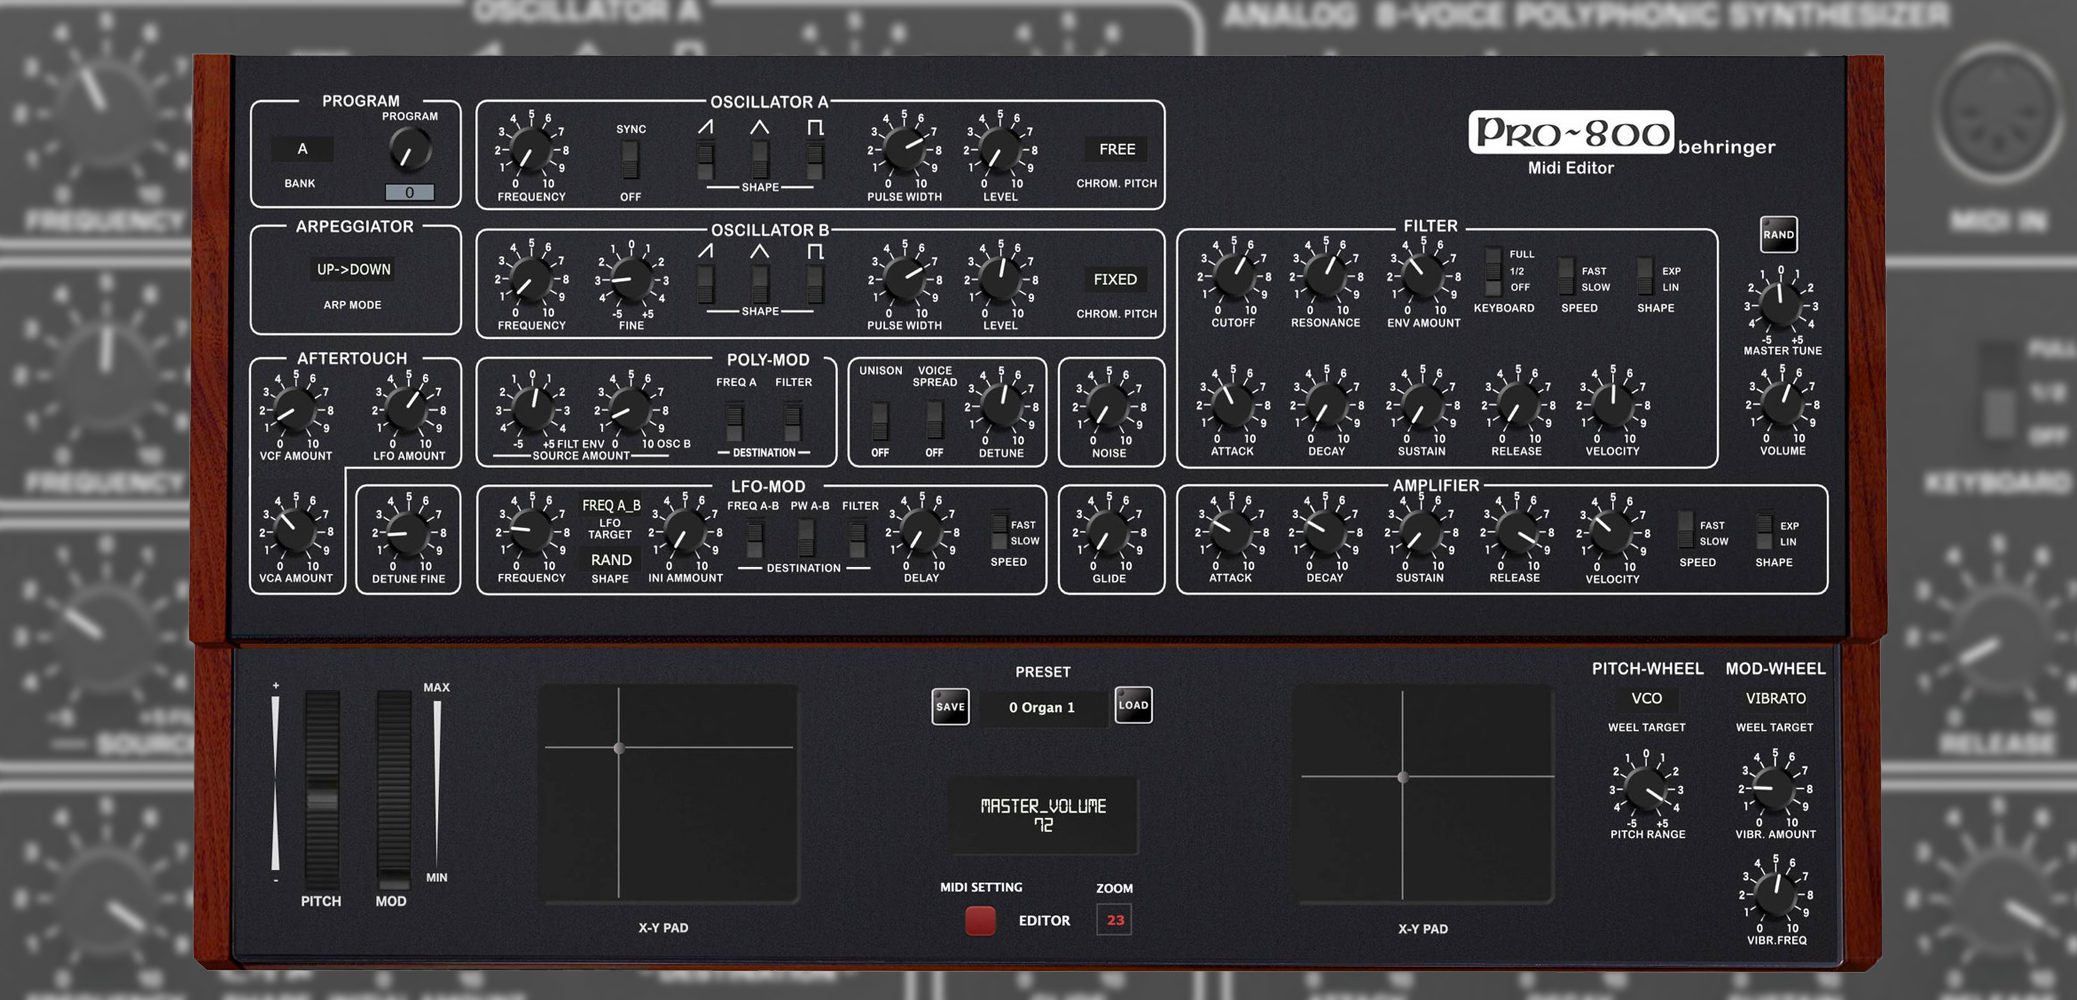Click the amplifier ATTACK knob

pyautogui.click(x=1230, y=532)
